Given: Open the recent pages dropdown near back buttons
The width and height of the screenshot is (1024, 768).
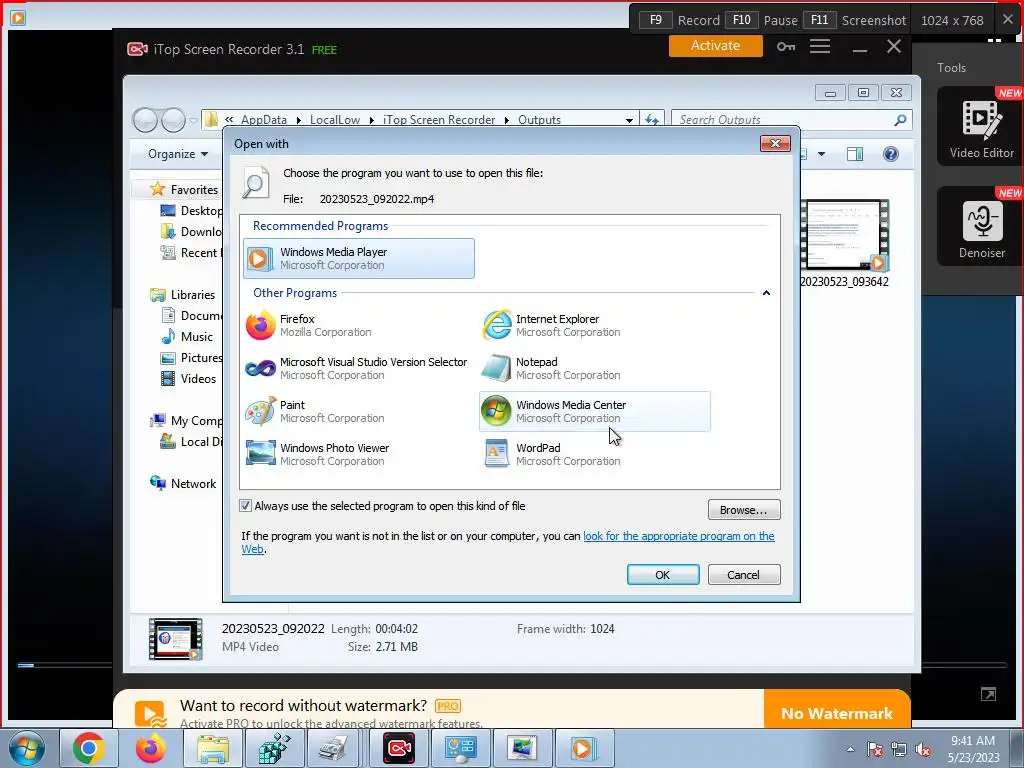Looking at the screenshot, I should click(193, 120).
